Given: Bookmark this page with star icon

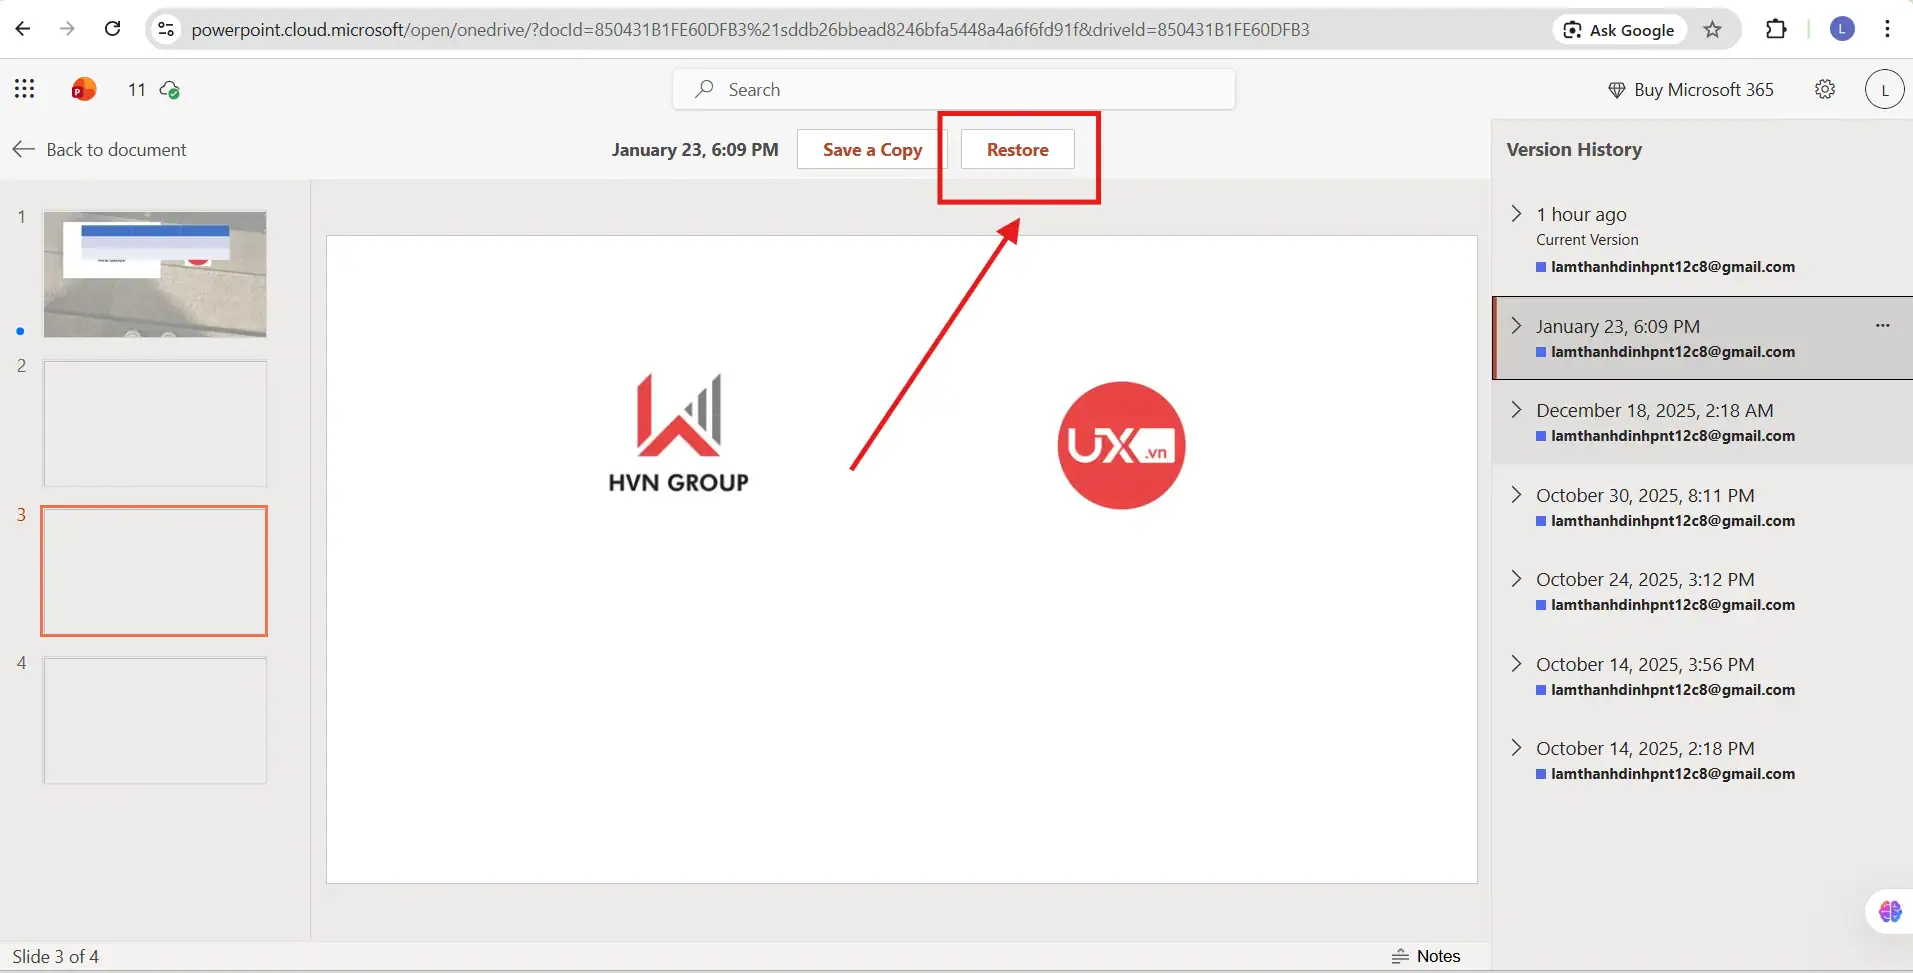Looking at the screenshot, I should coord(1713,29).
